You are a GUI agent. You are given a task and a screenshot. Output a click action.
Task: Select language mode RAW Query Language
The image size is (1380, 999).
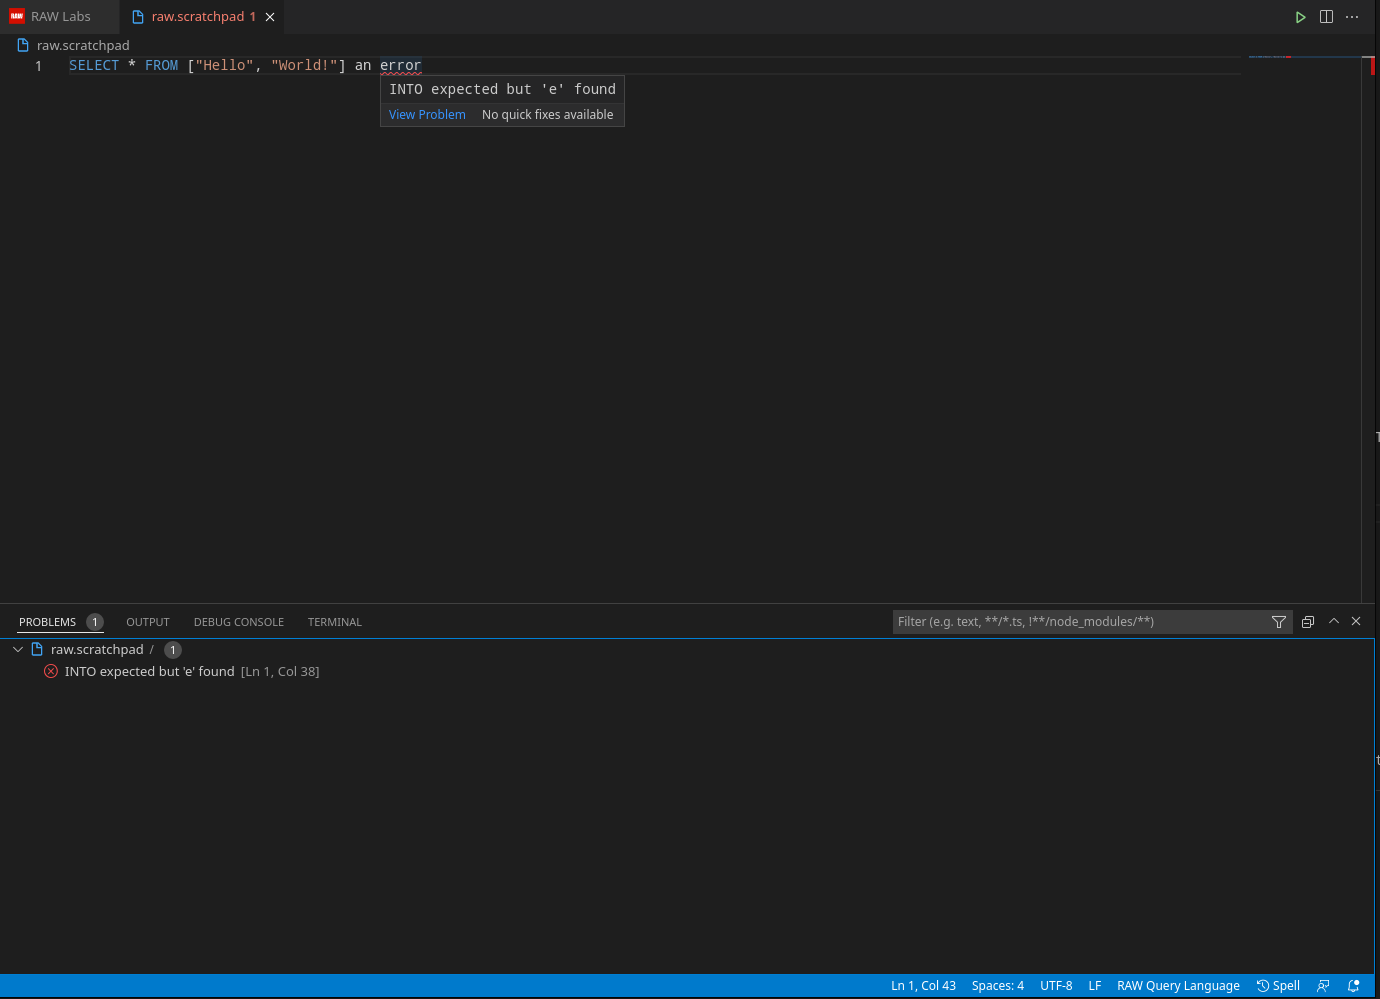click(x=1178, y=986)
